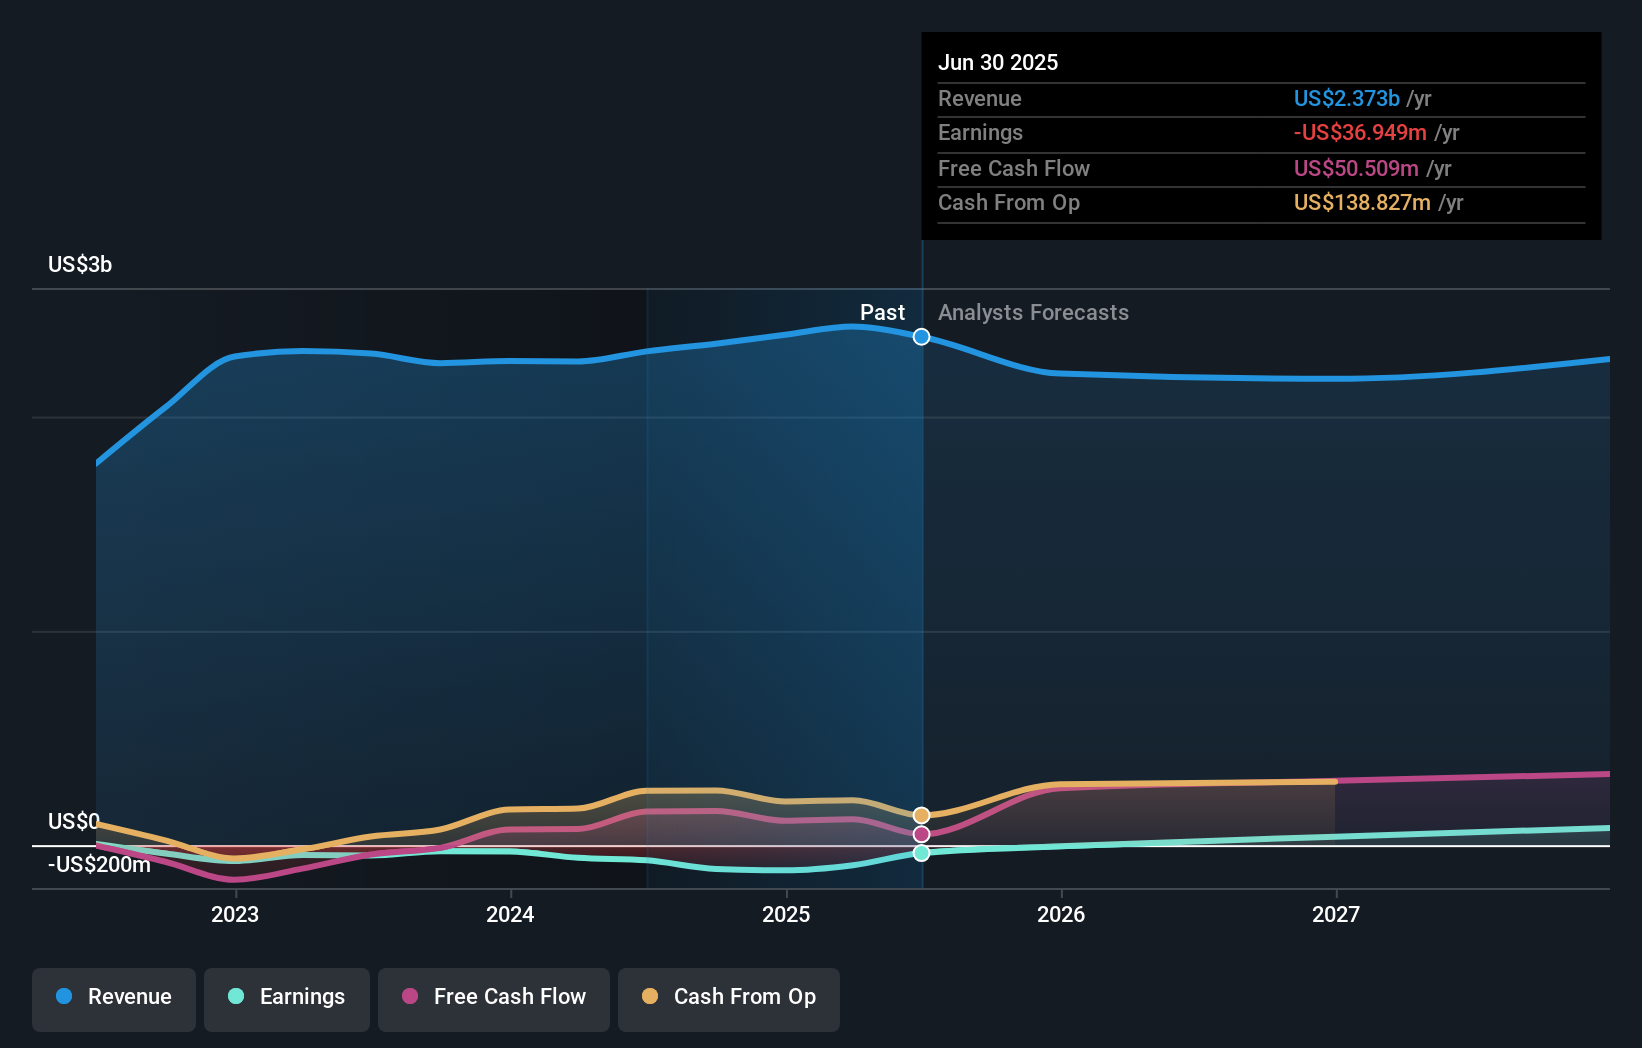Click the teal Earnings legend dot
Image resolution: width=1642 pixels, height=1048 pixels.
(236, 996)
